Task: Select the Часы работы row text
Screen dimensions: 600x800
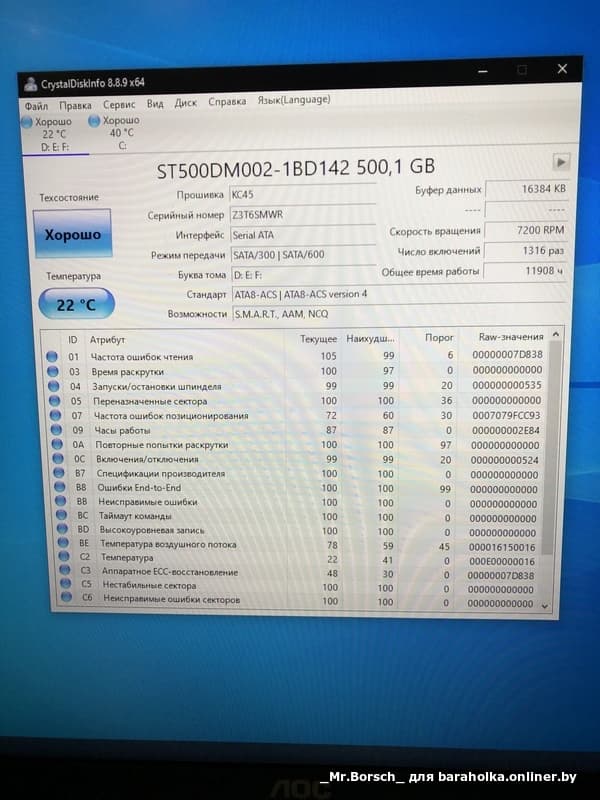Action: coord(122,430)
